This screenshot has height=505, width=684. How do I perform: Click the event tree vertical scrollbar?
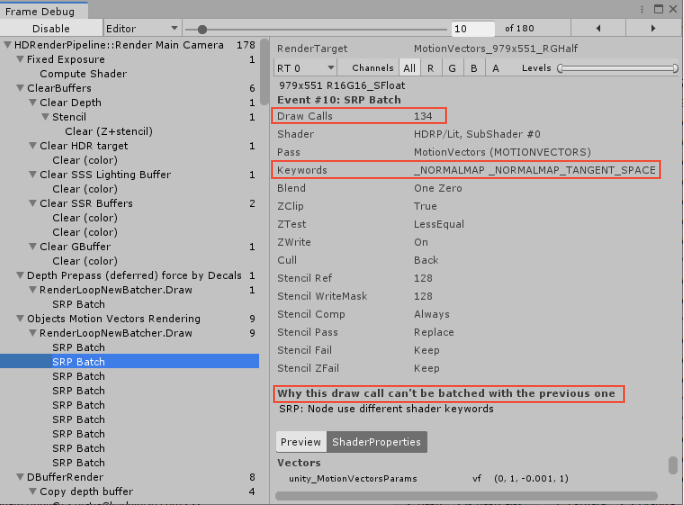(264, 72)
